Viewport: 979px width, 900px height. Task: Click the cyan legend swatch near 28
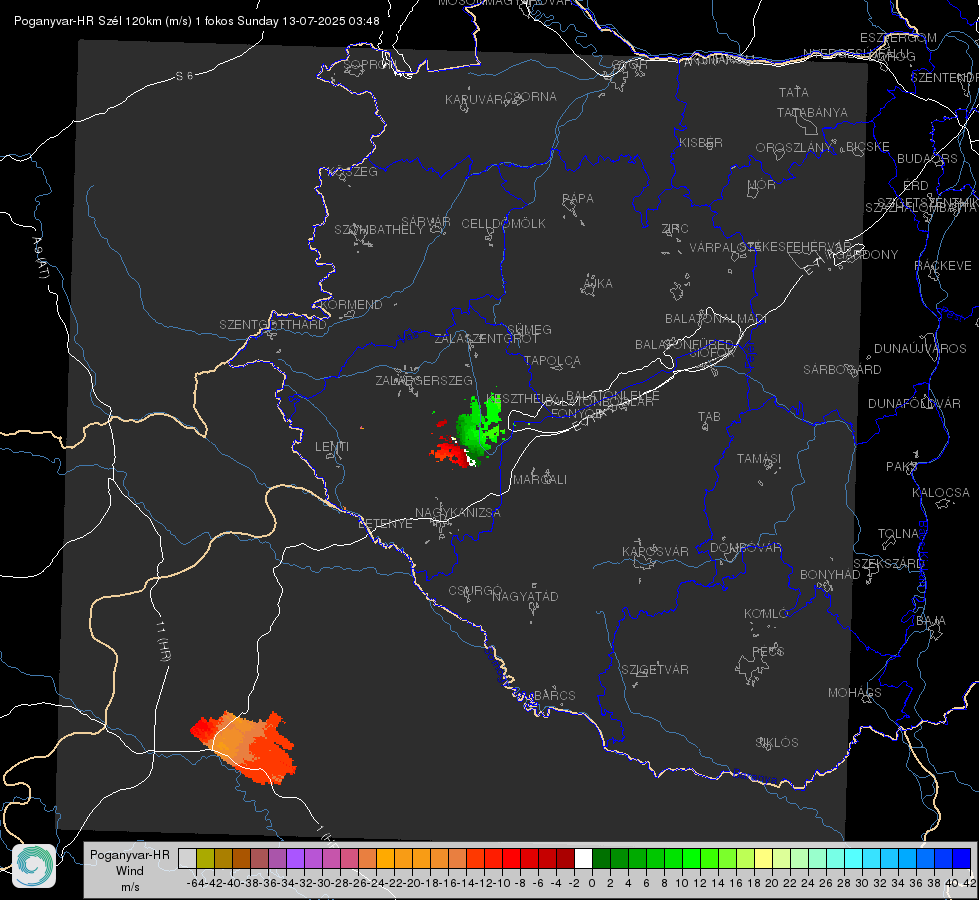click(853, 858)
